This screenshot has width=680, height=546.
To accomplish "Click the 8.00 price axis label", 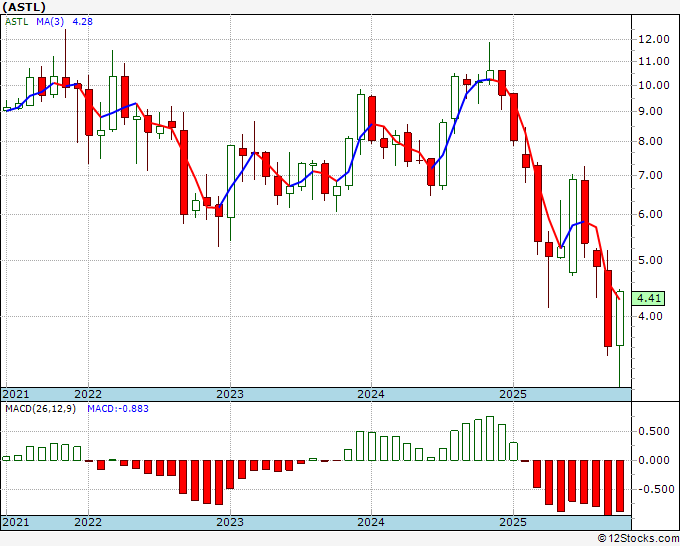I will tap(651, 141).
